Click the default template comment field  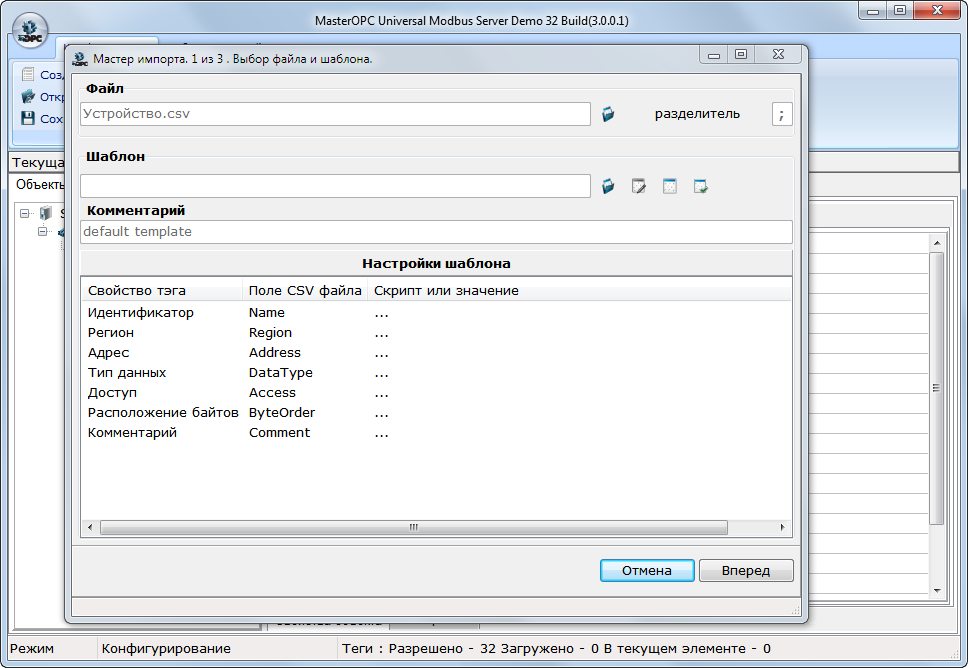point(436,232)
